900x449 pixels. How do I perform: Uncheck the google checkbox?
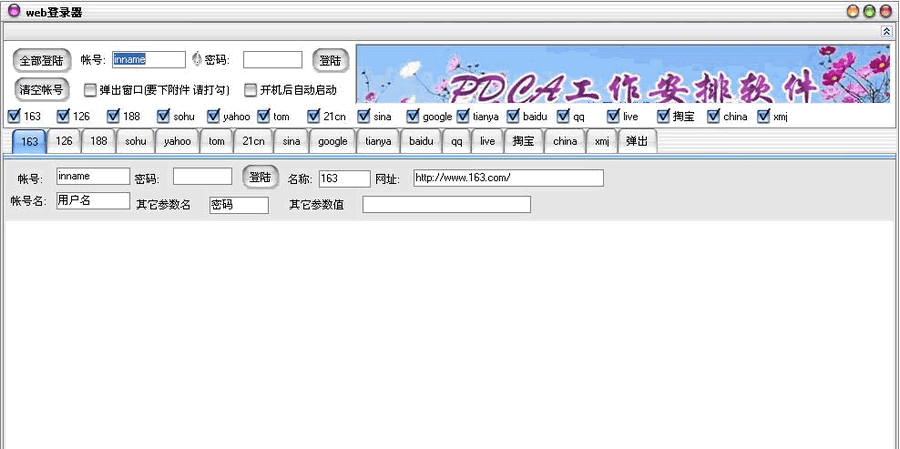[413, 117]
